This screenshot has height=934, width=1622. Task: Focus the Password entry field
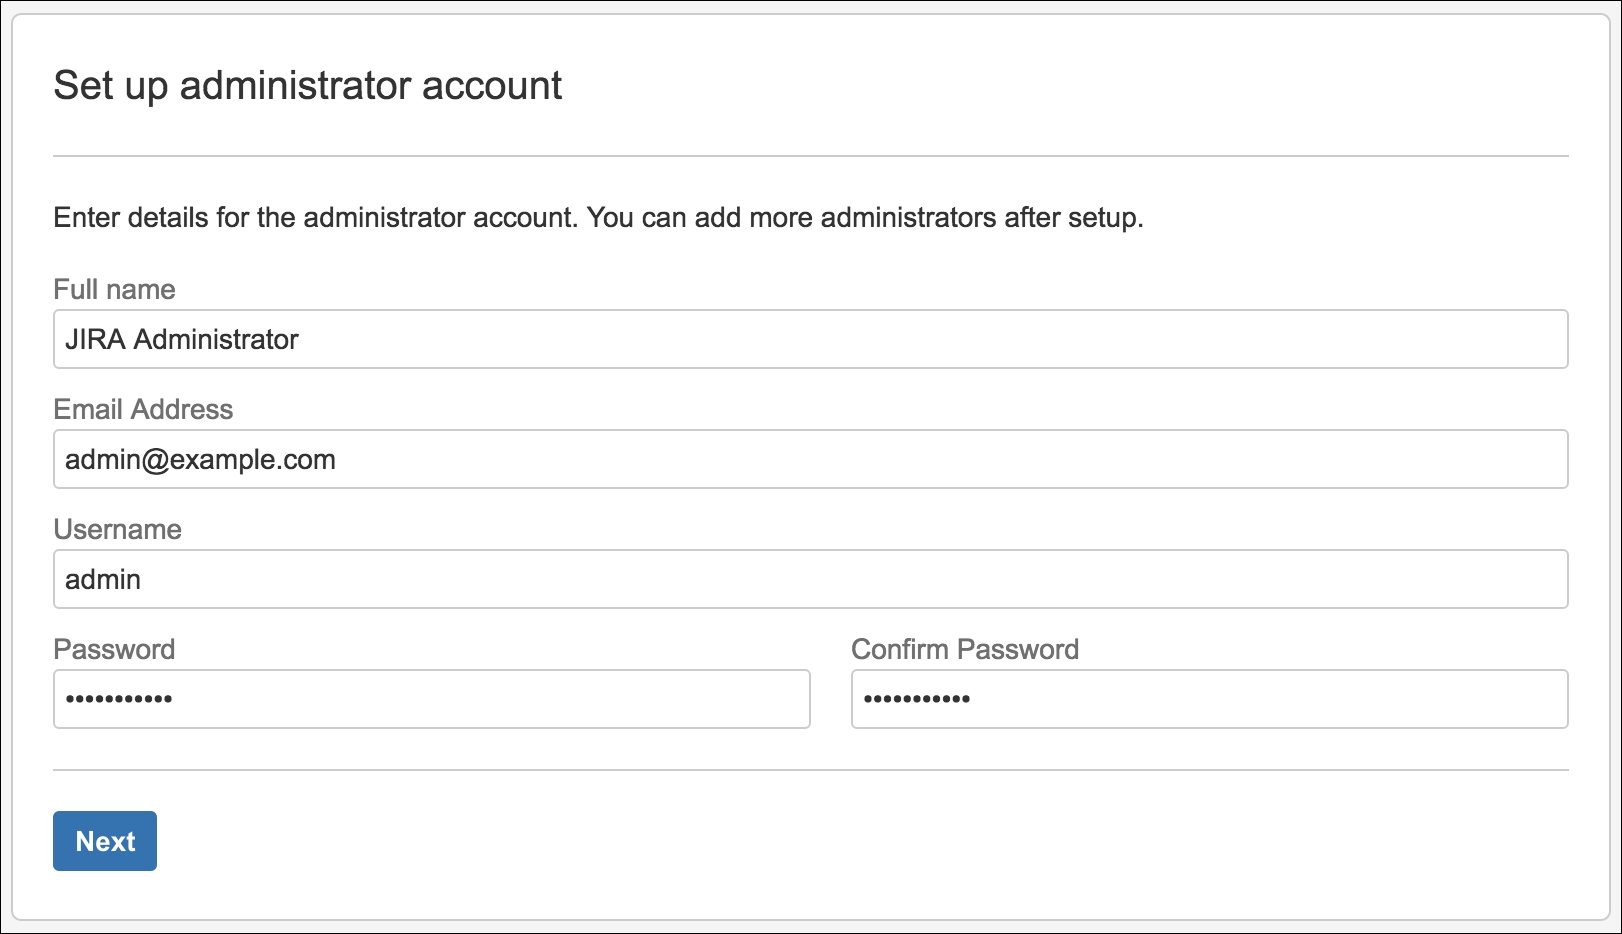[x=431, y=699]
